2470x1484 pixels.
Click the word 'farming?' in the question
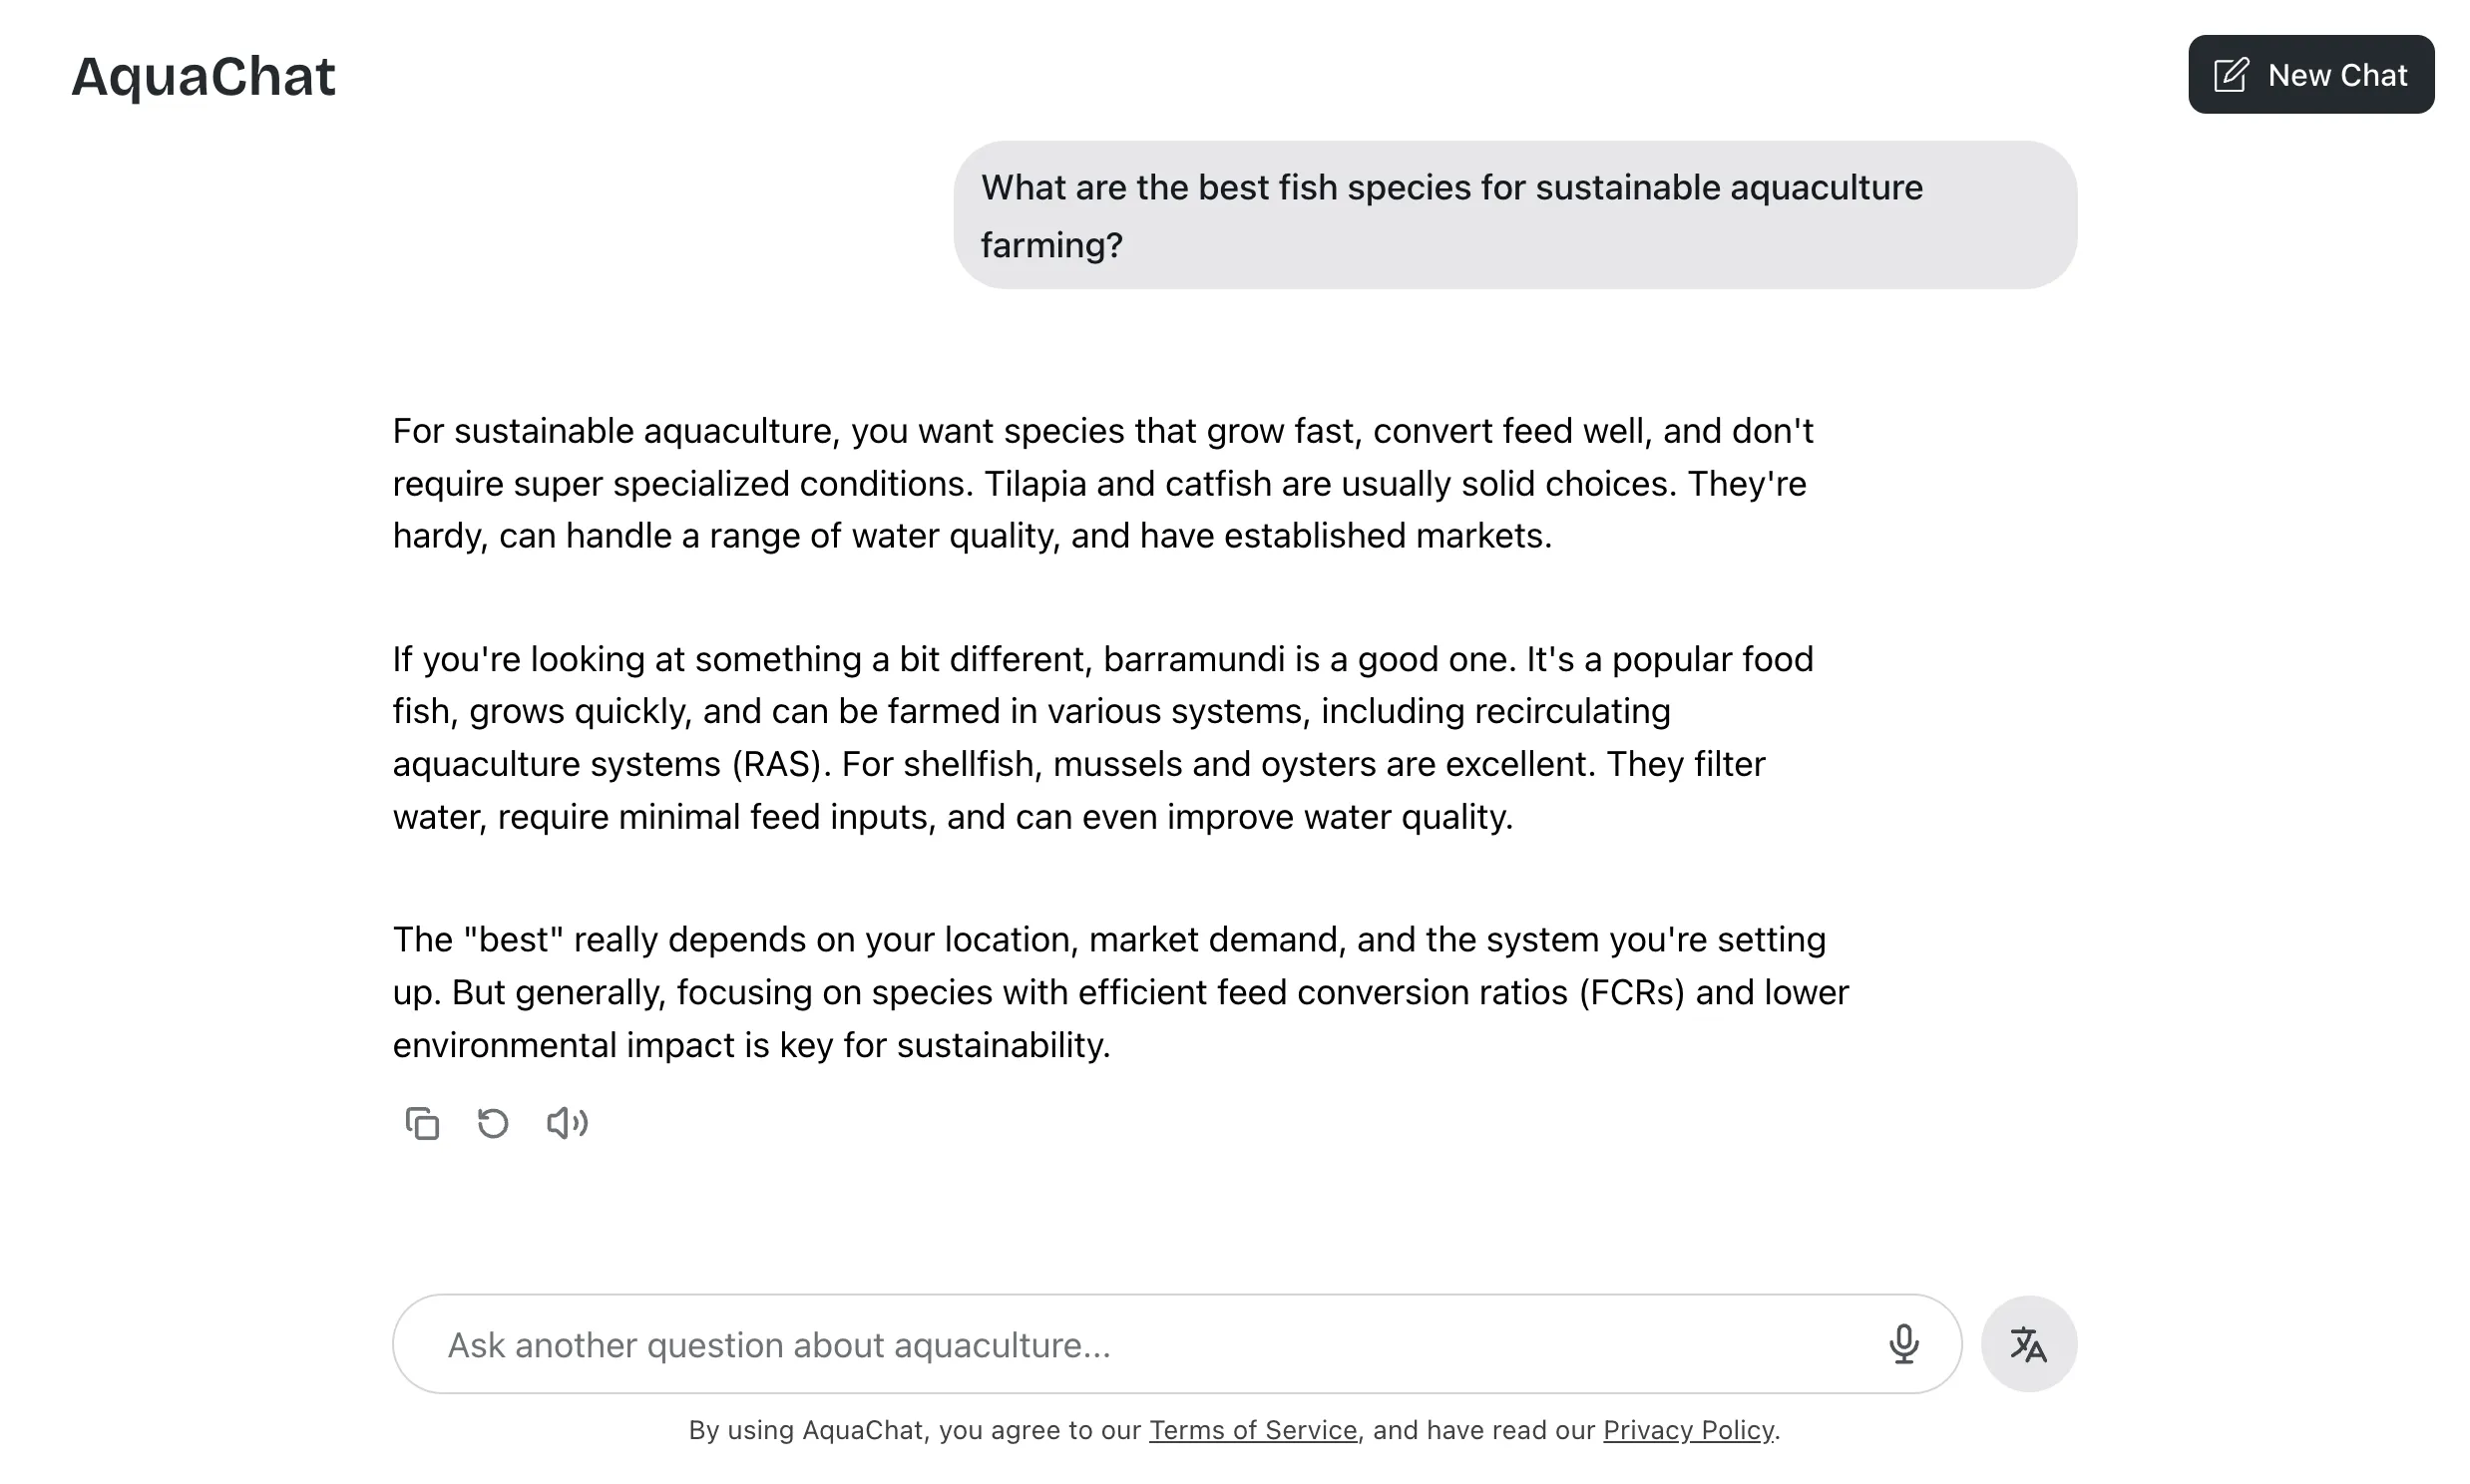[x=1051, y=245]
